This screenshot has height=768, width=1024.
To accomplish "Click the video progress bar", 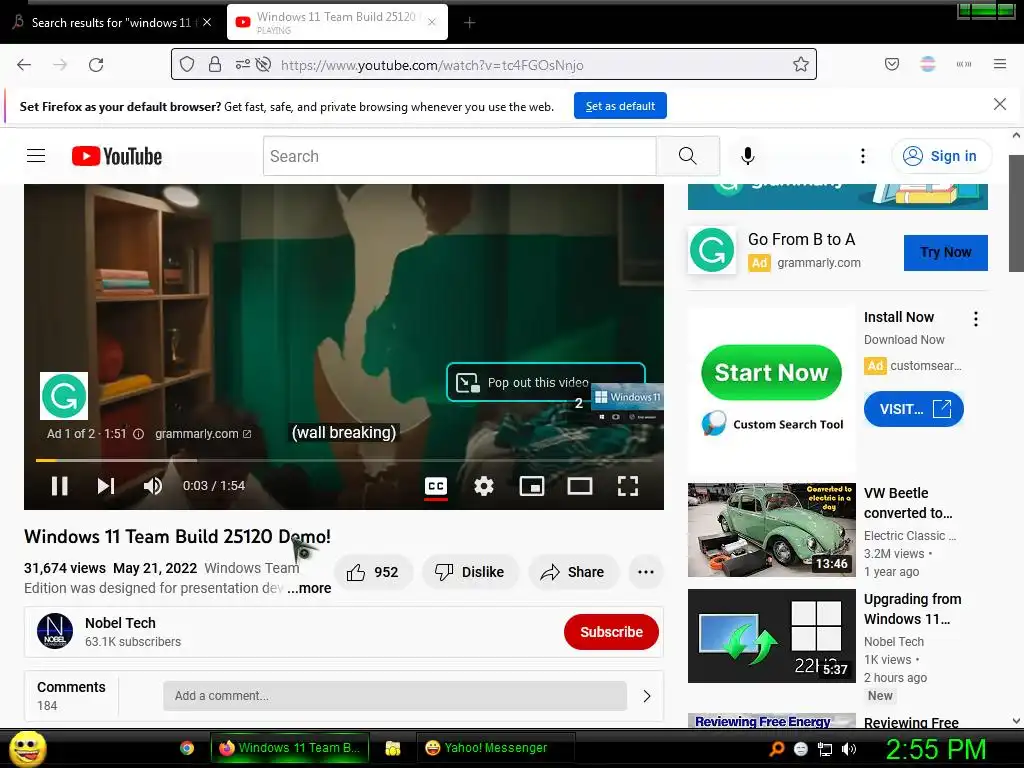I will pyautogui.click(x=344, y=460).
